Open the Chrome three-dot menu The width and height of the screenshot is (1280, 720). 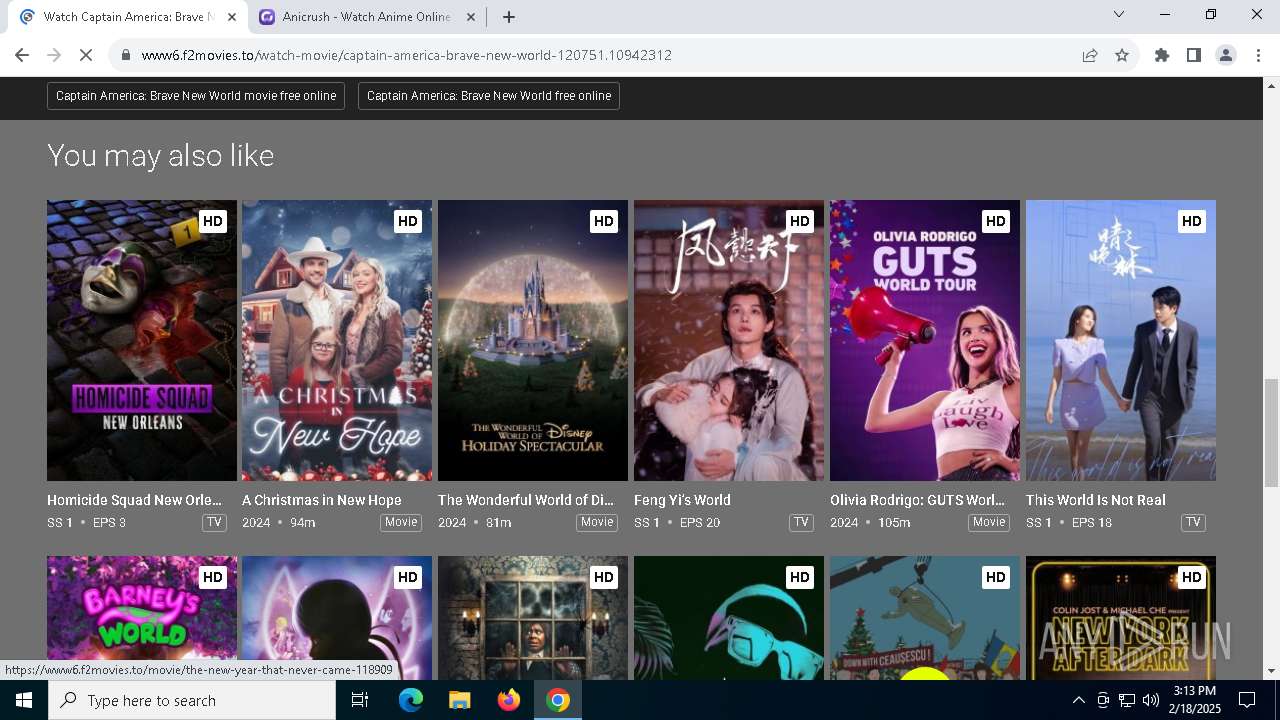tap(1258, 55)
